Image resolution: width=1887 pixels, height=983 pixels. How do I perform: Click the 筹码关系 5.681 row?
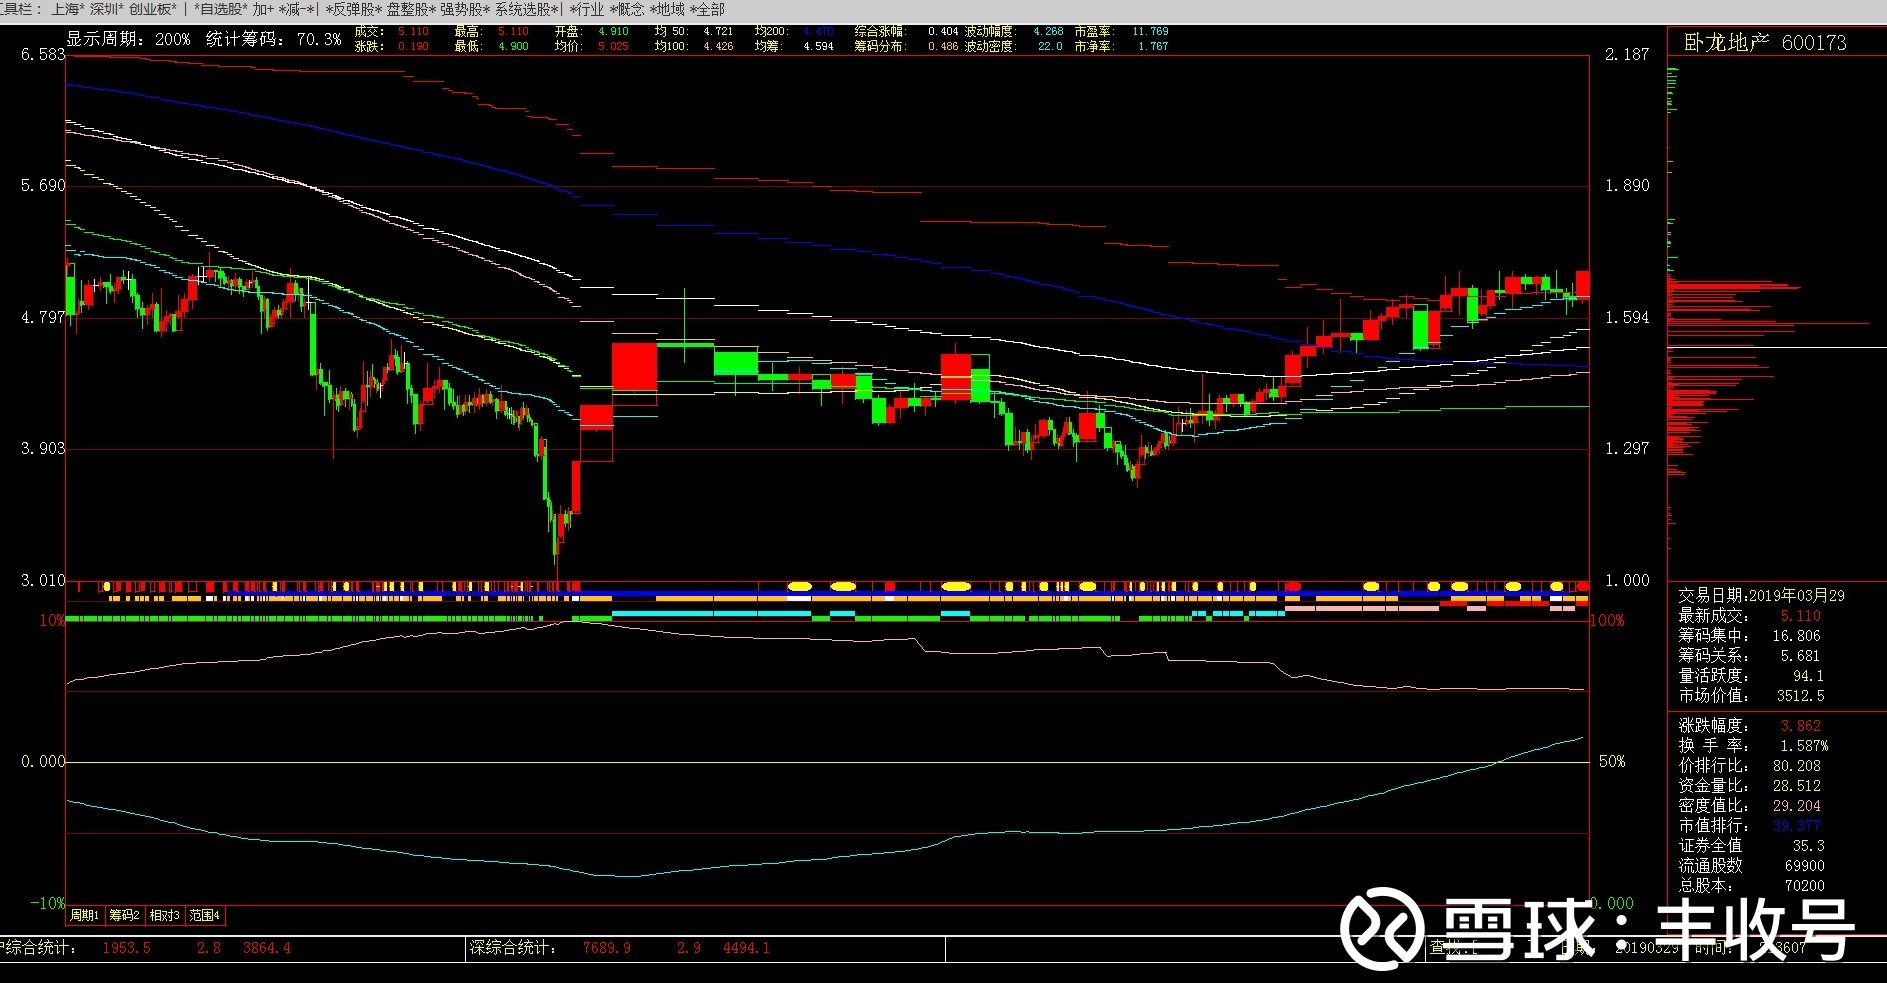click(1750, 655)
